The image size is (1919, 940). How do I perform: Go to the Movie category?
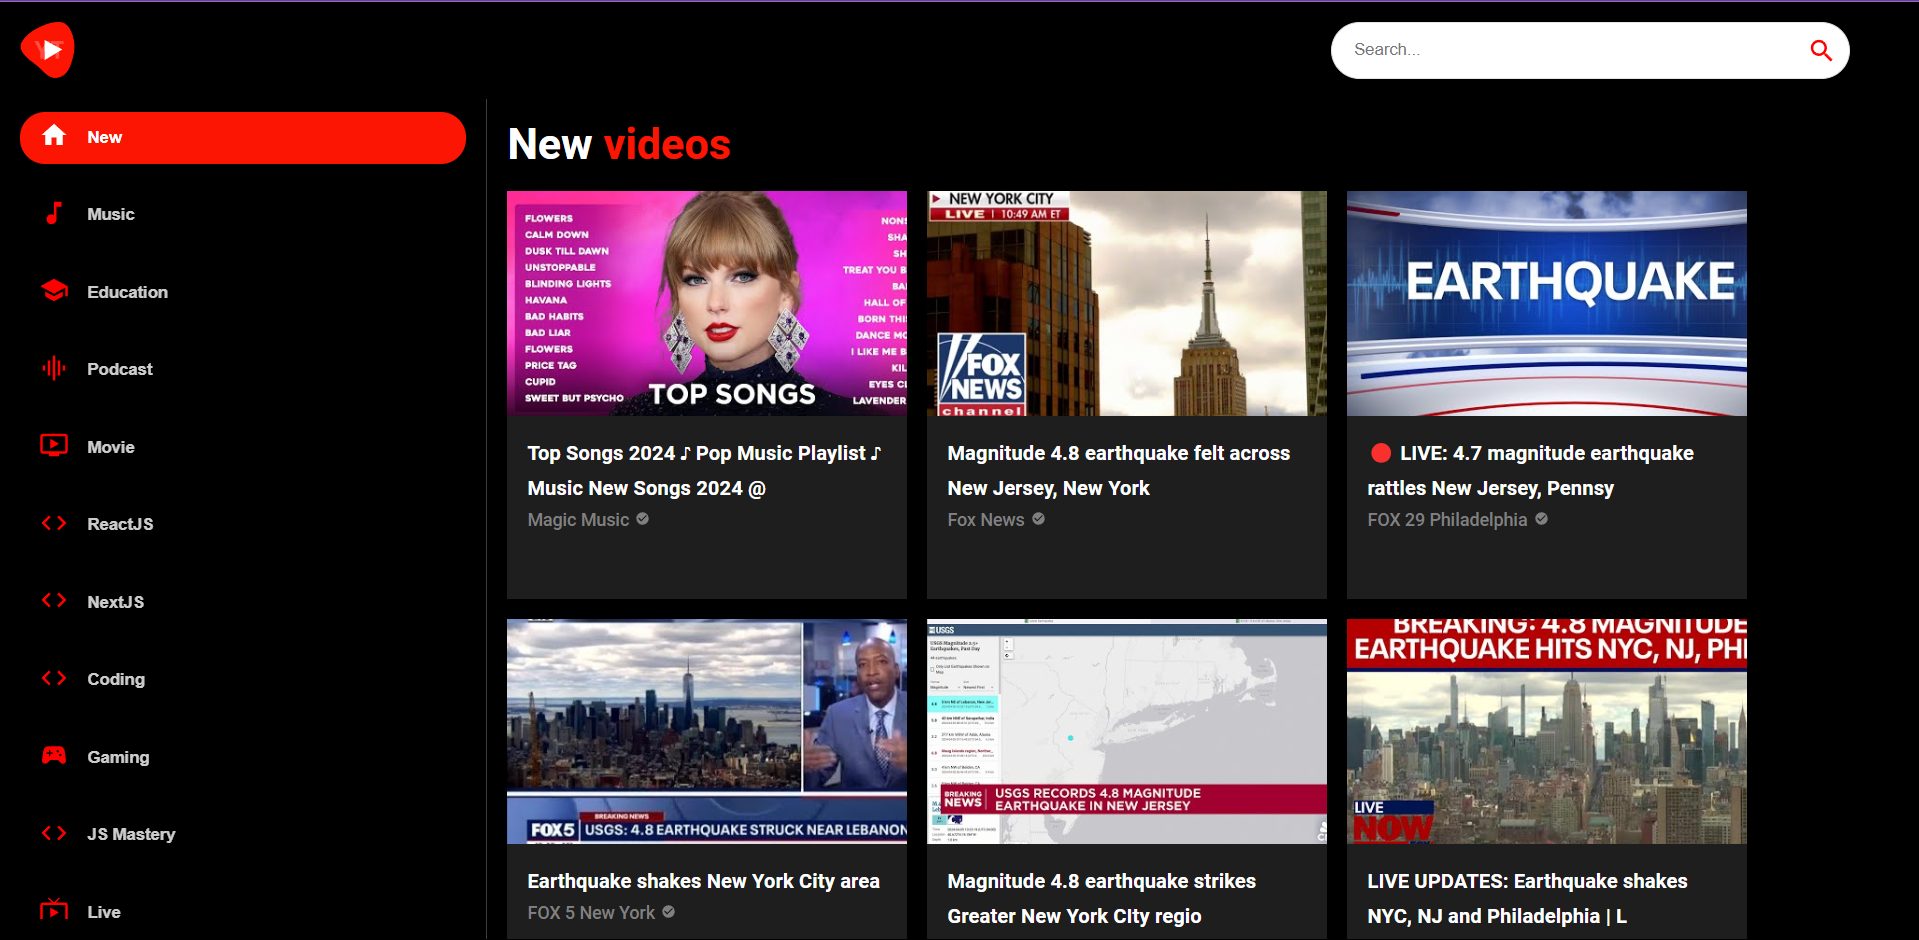(x=243, y=447)
